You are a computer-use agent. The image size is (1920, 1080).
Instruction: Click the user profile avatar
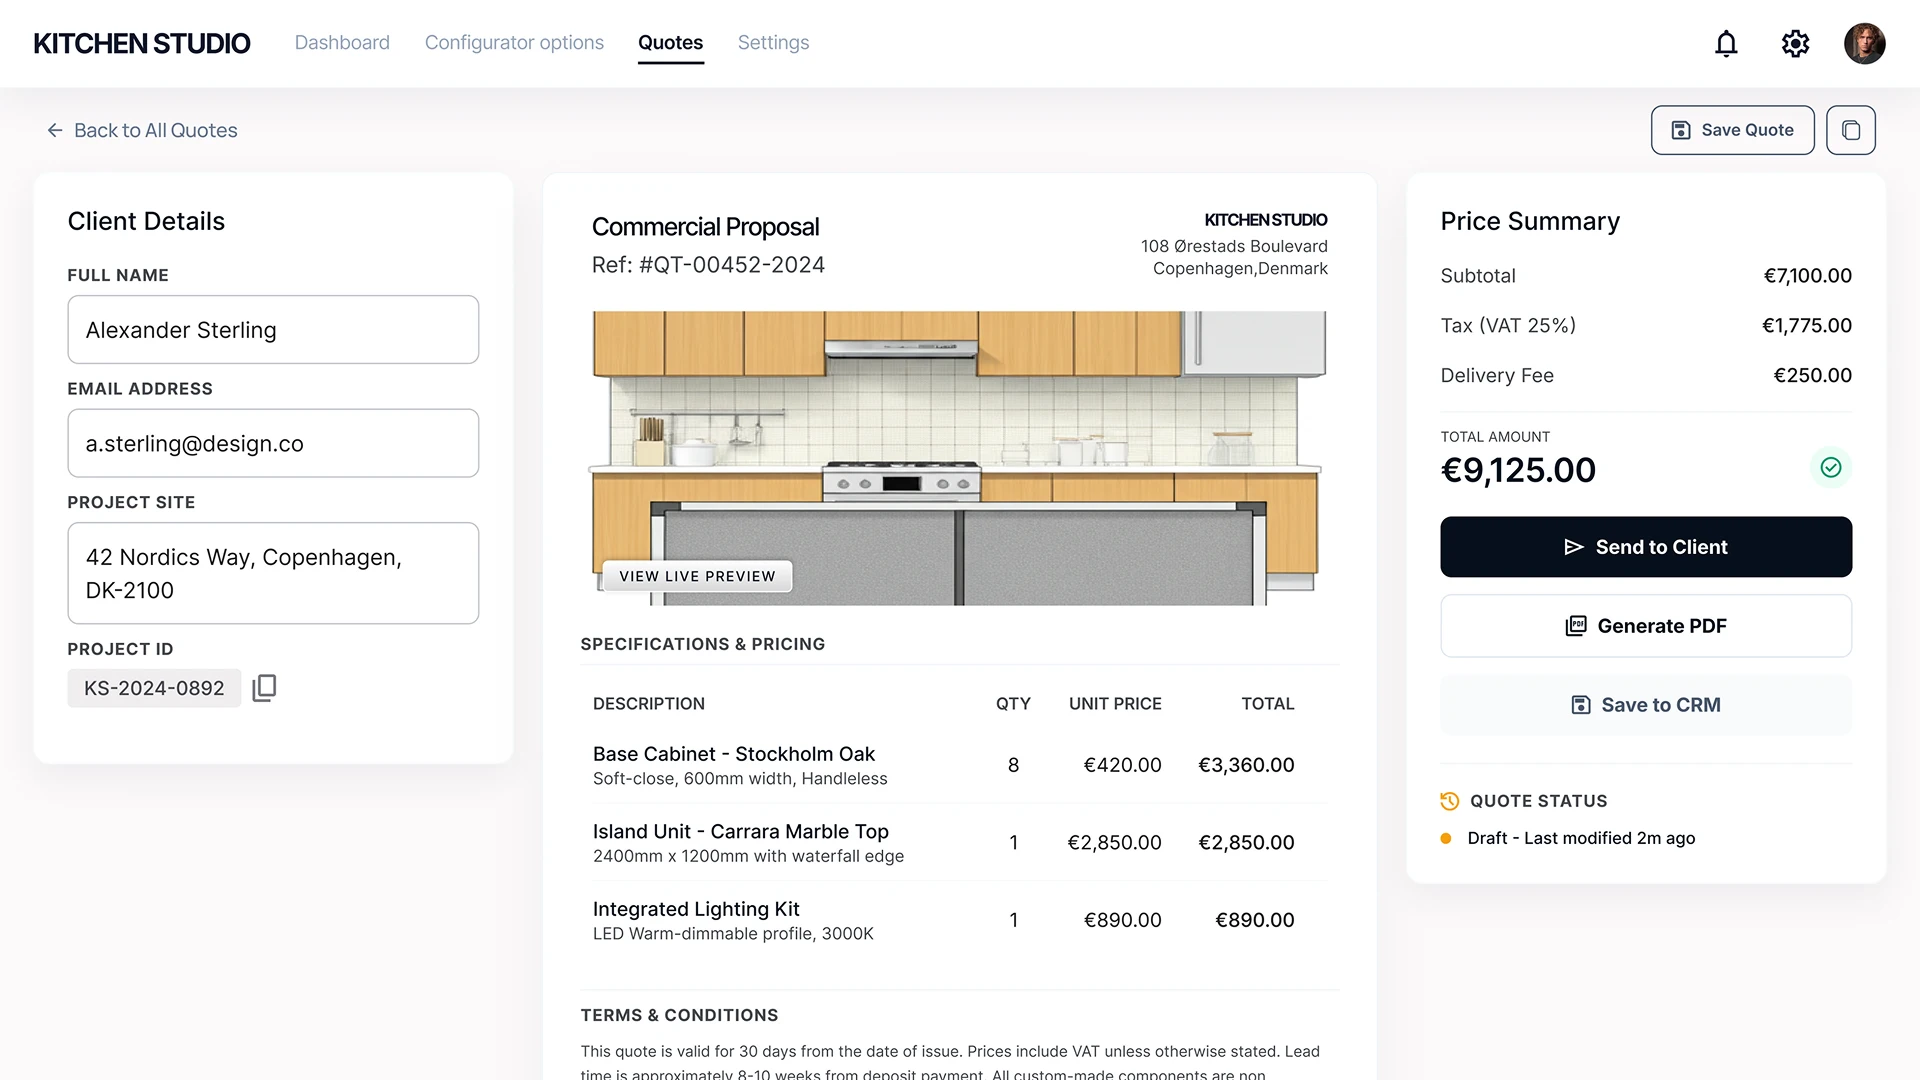coord(1864,44)
